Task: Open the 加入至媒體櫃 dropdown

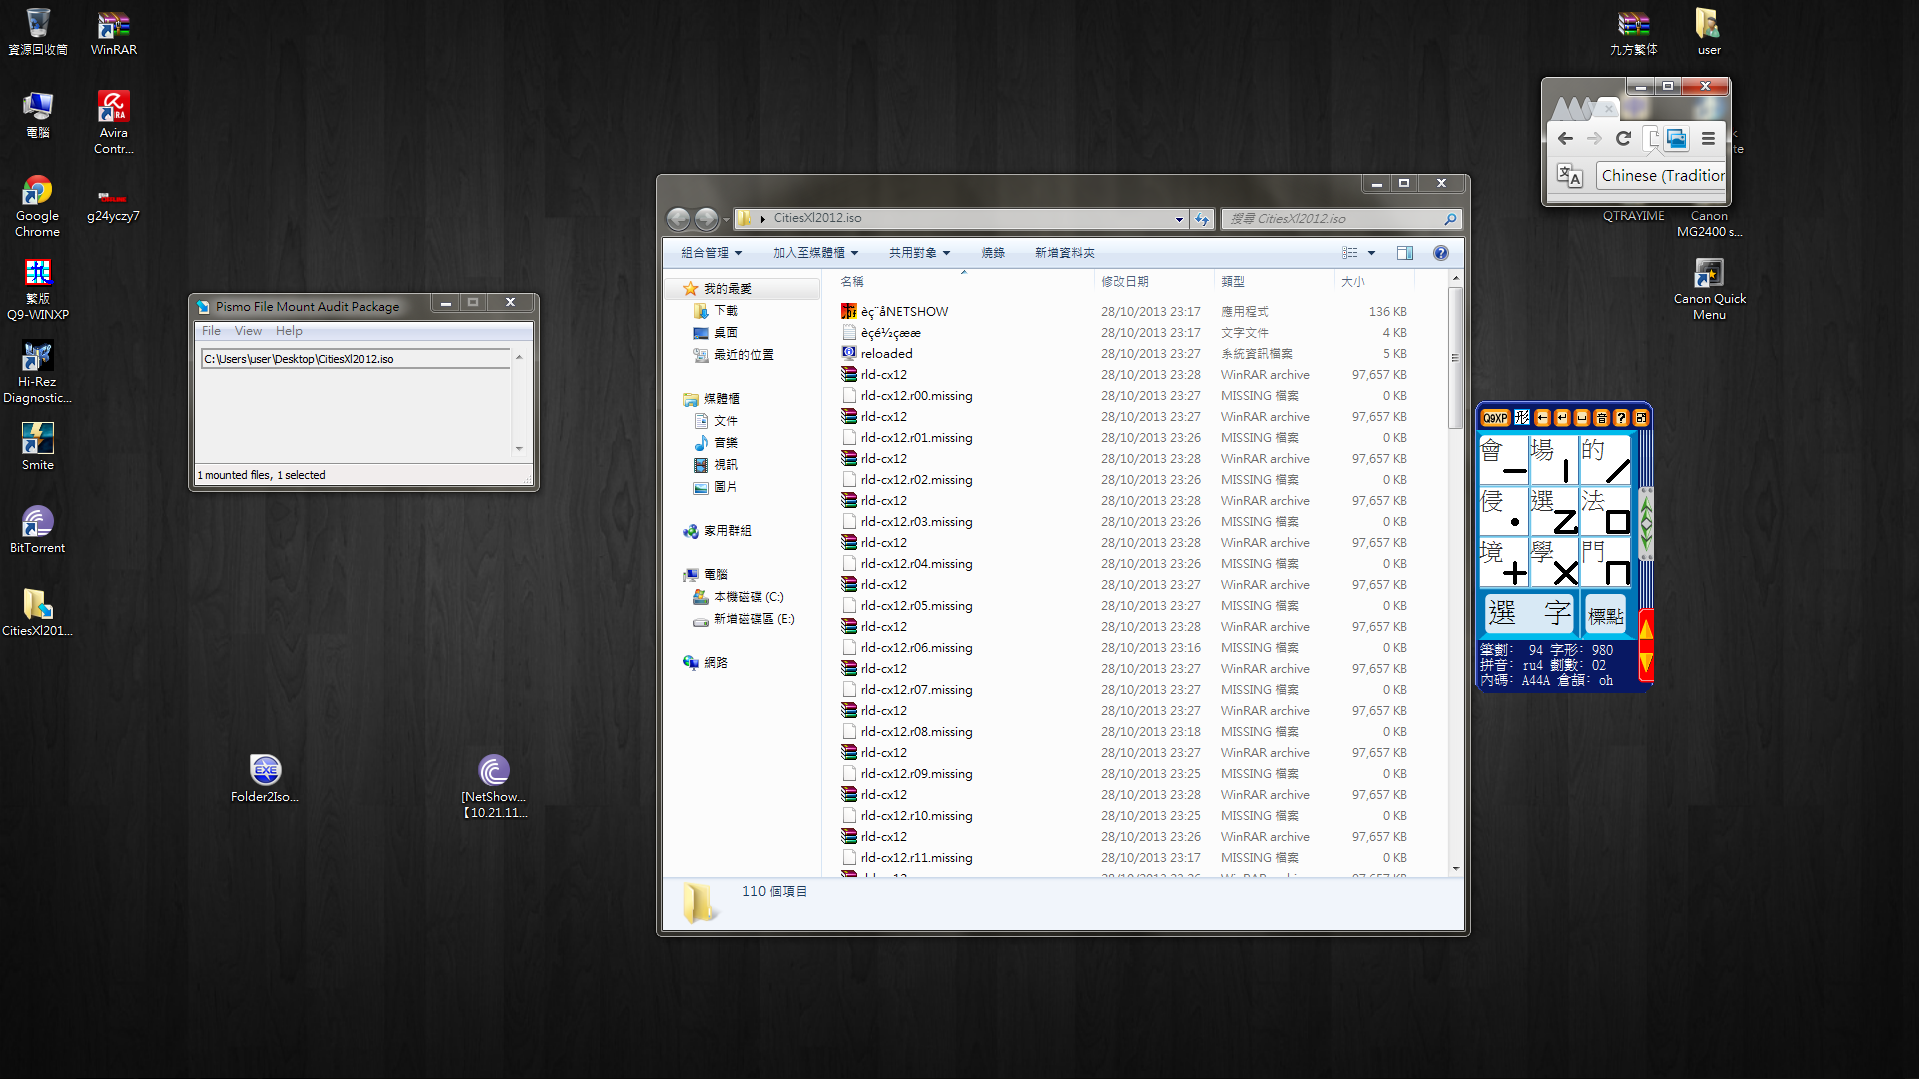Action: click(x=815, y=253)
